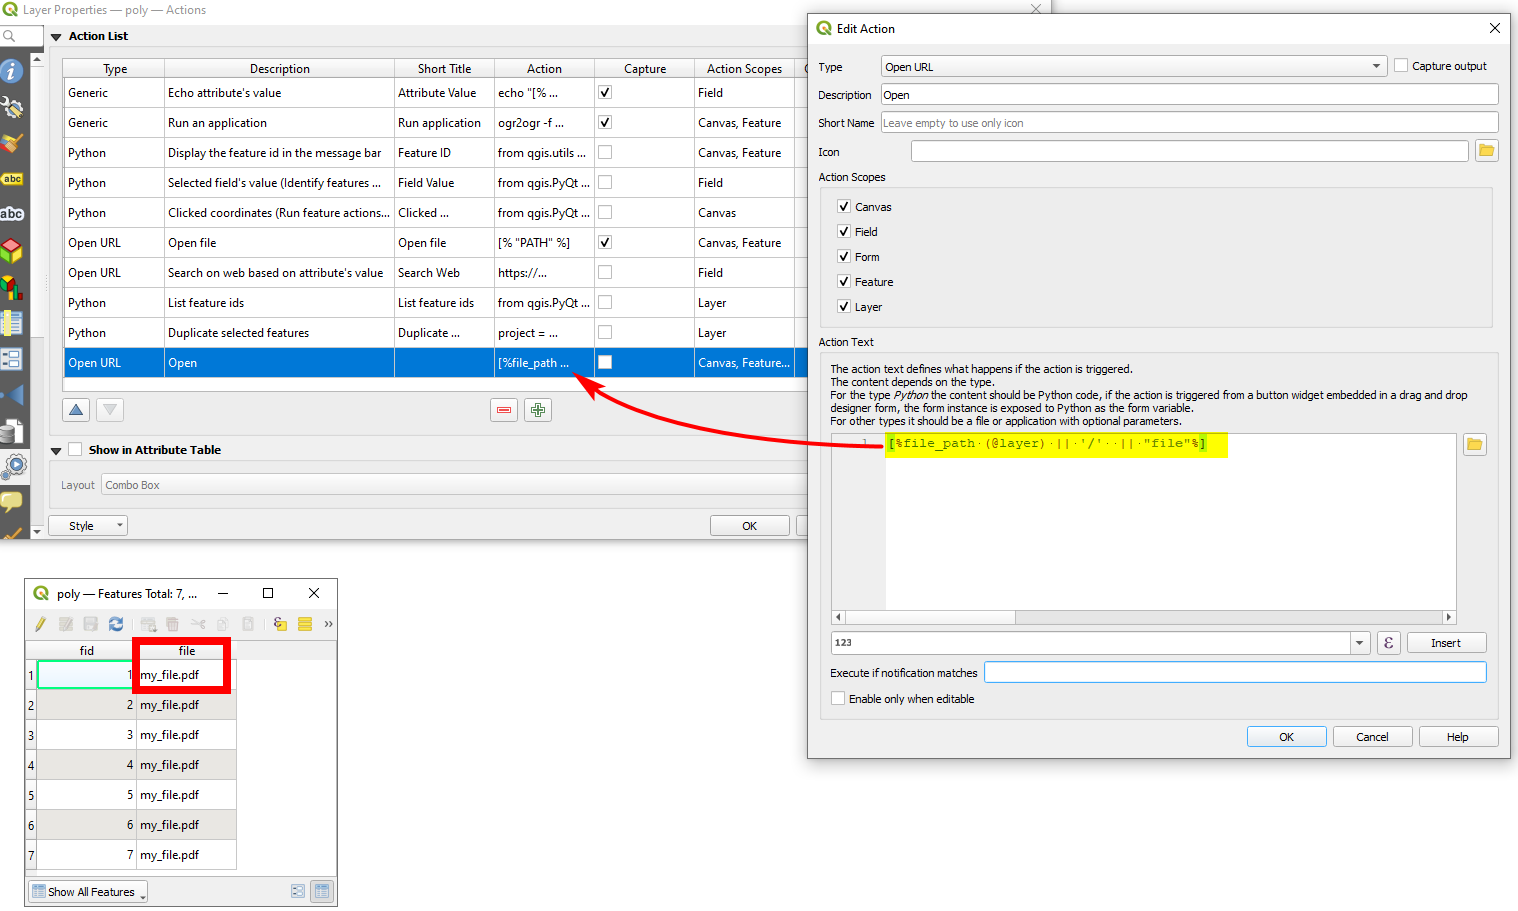Image resolution: width=1518 pixels, height=911 pixels.
Task: Click the fid column header in attribute table
Action: (x=87, y=650)
